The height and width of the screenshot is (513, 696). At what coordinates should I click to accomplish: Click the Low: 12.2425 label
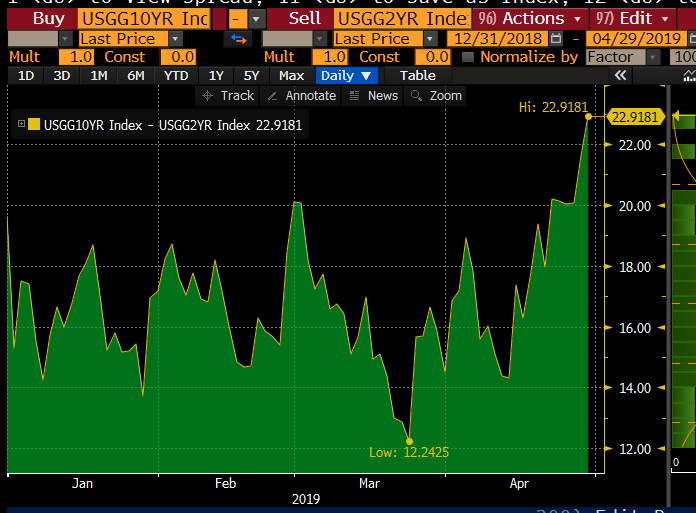coord(409,453)
